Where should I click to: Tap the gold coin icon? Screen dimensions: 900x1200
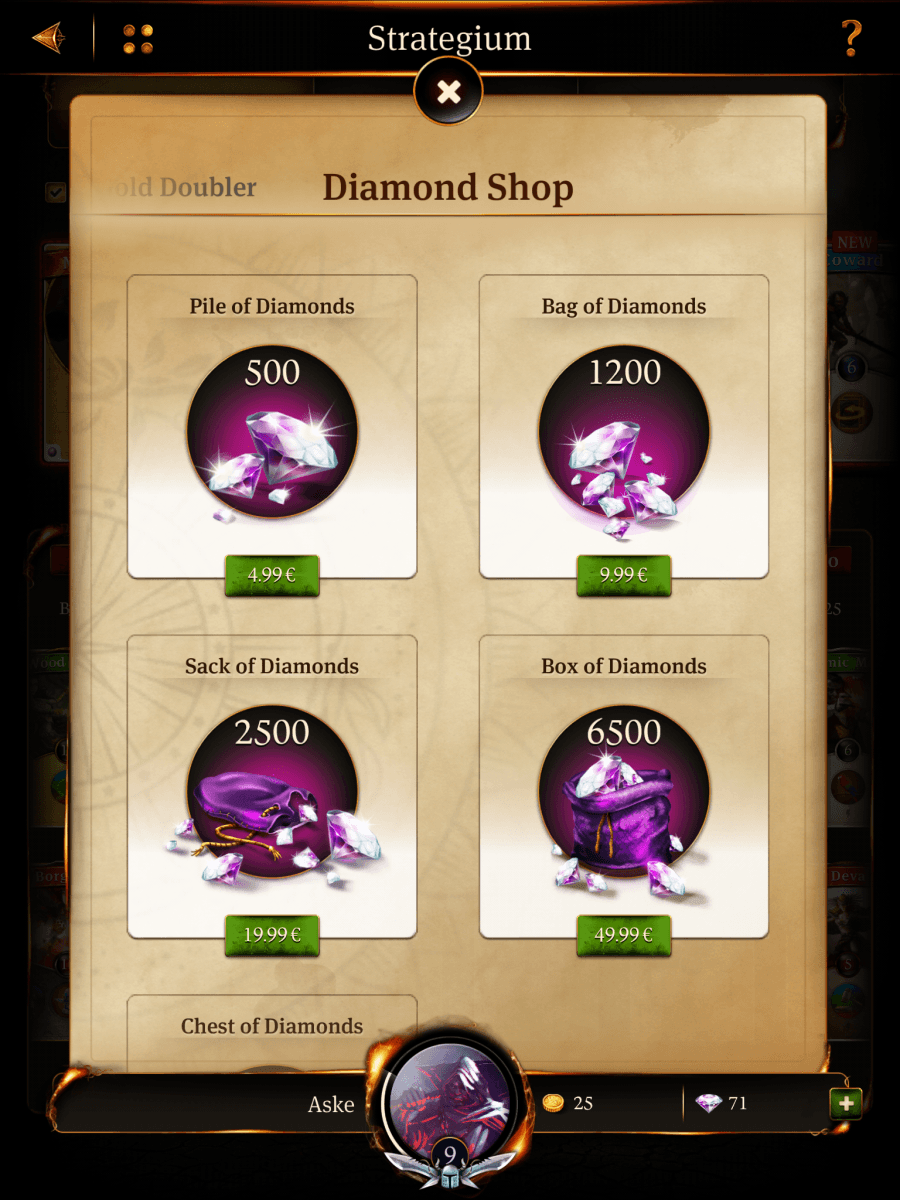point(553,1103)
